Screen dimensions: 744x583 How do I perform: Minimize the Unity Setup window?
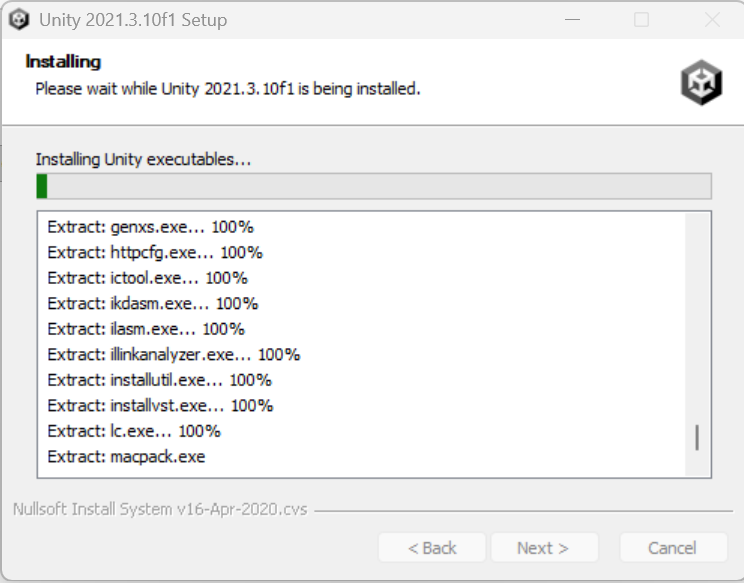[x=573, y=20]
